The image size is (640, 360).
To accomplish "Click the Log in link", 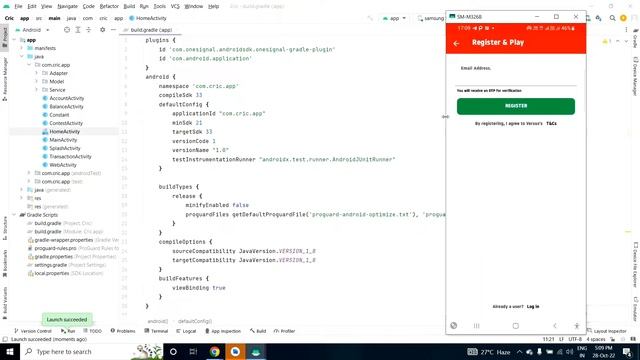I will click(x=533, y=307).
